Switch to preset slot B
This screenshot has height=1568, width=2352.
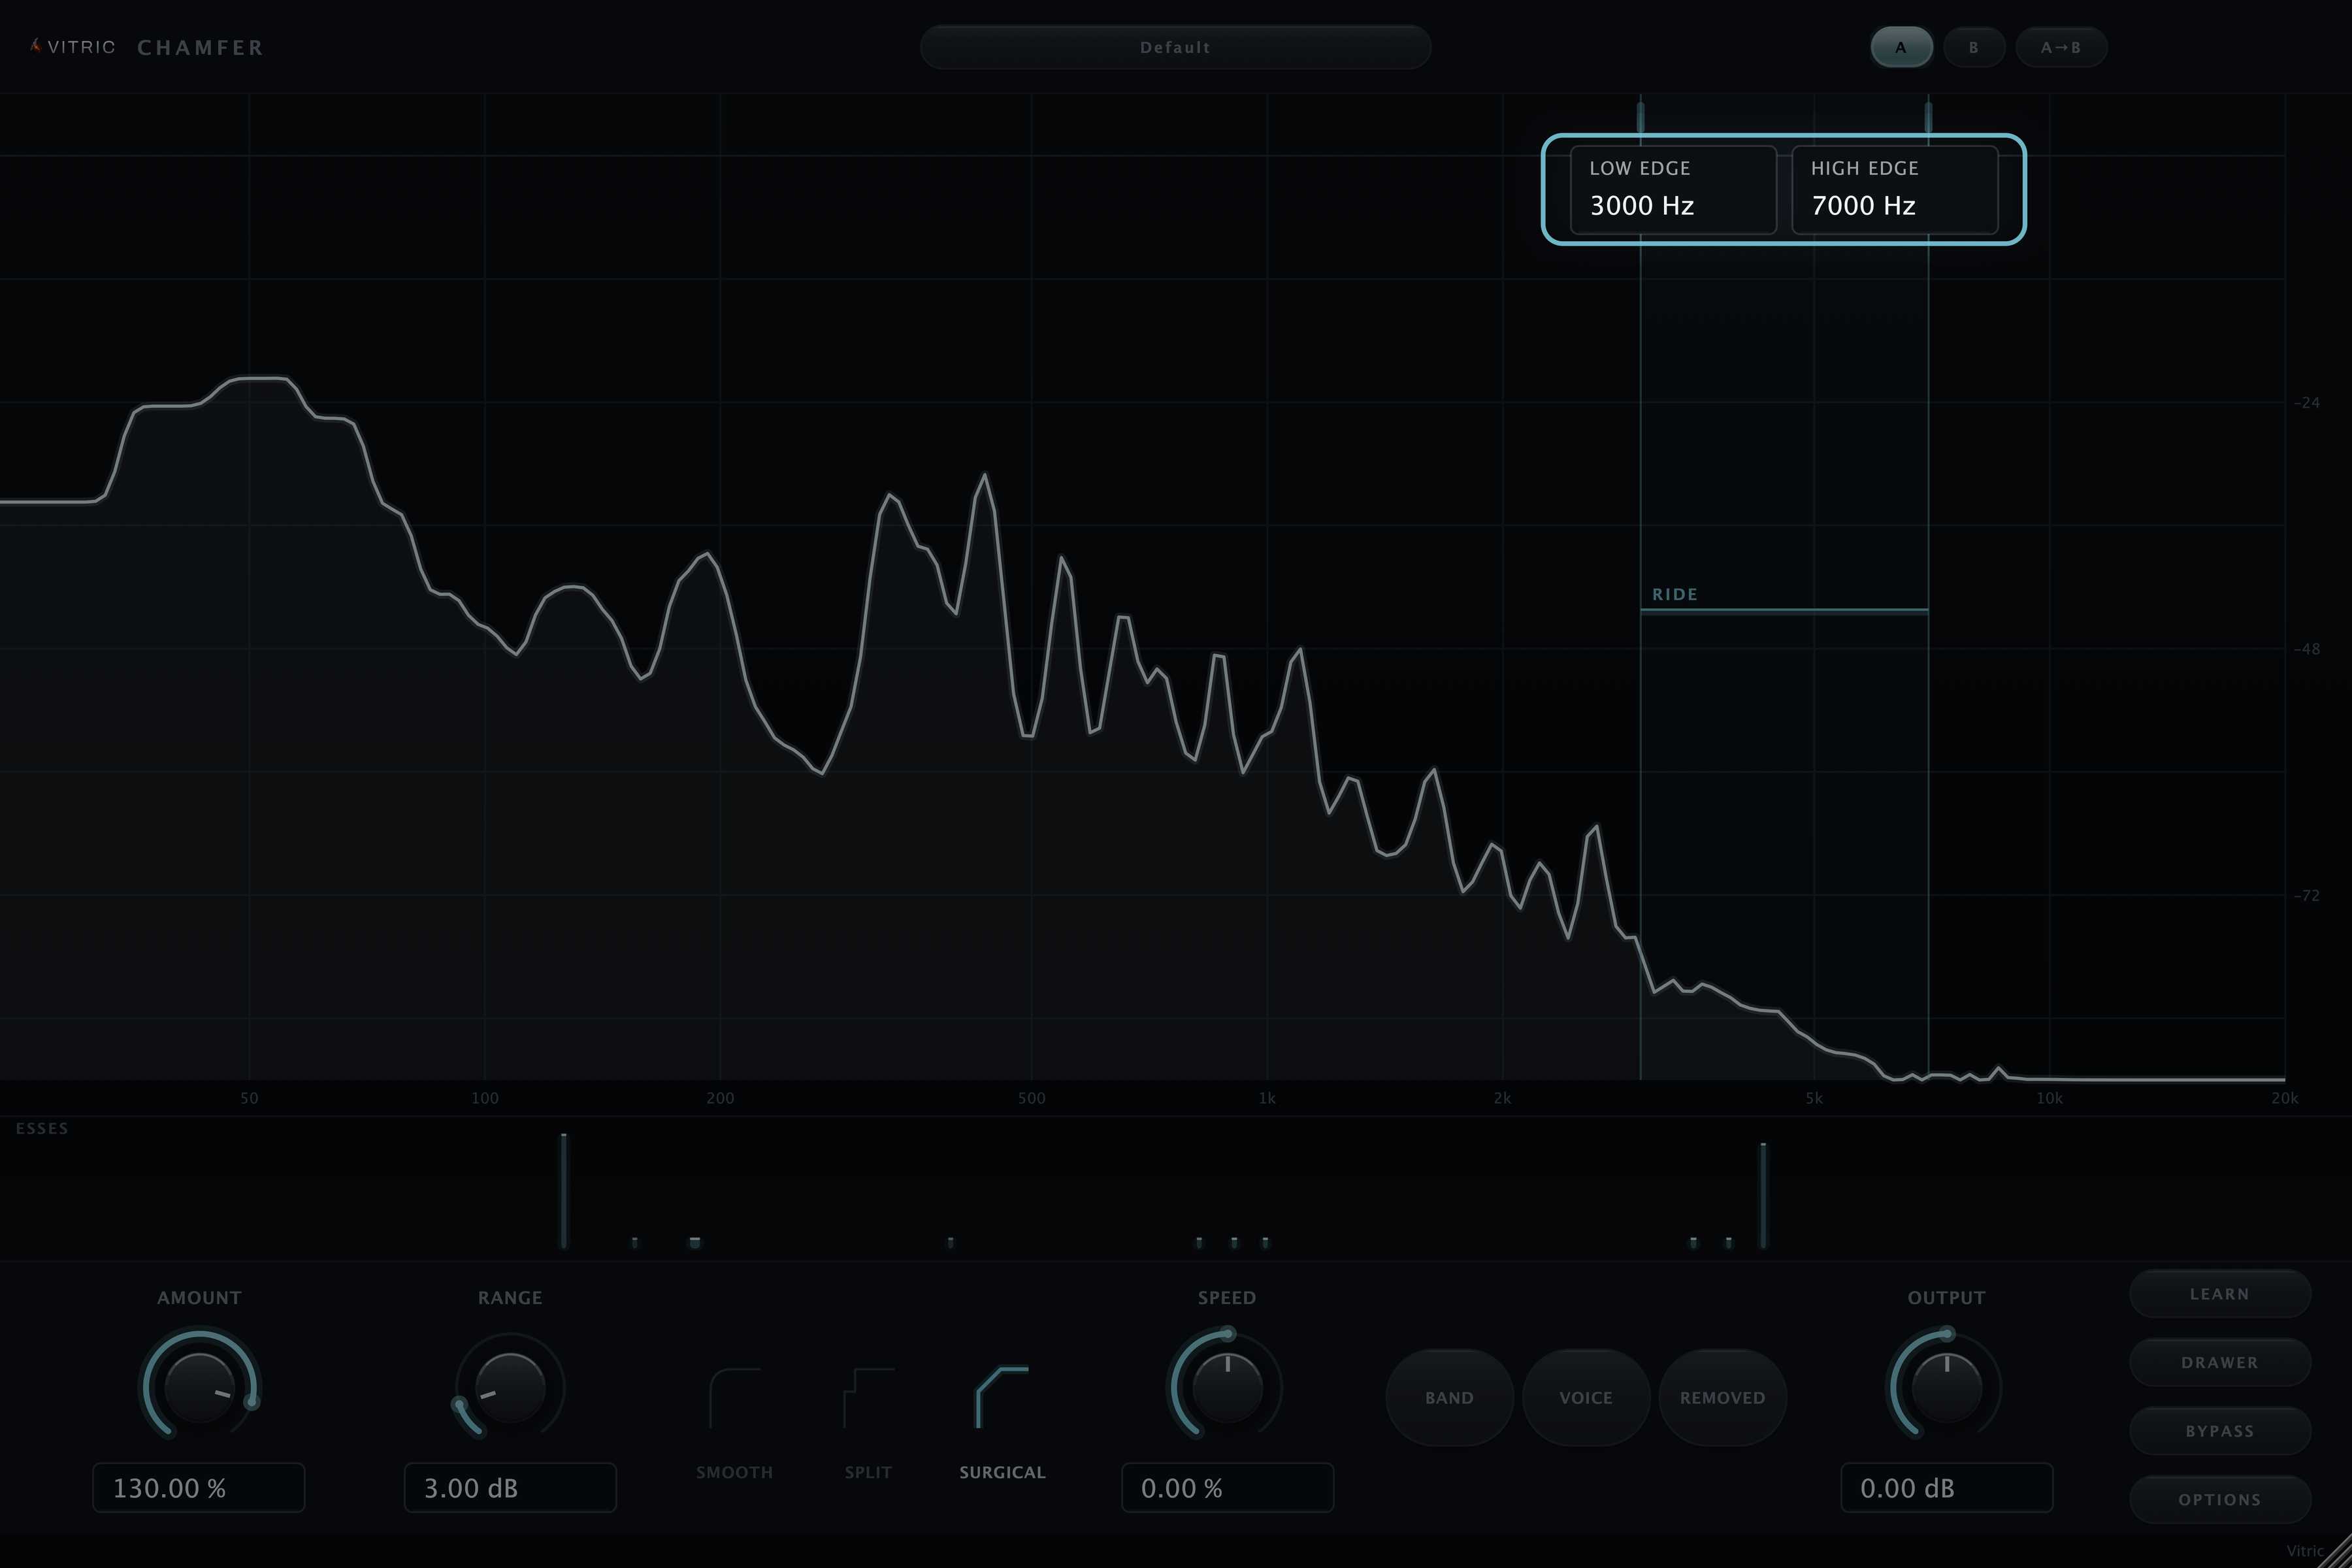click(1974, 47)
